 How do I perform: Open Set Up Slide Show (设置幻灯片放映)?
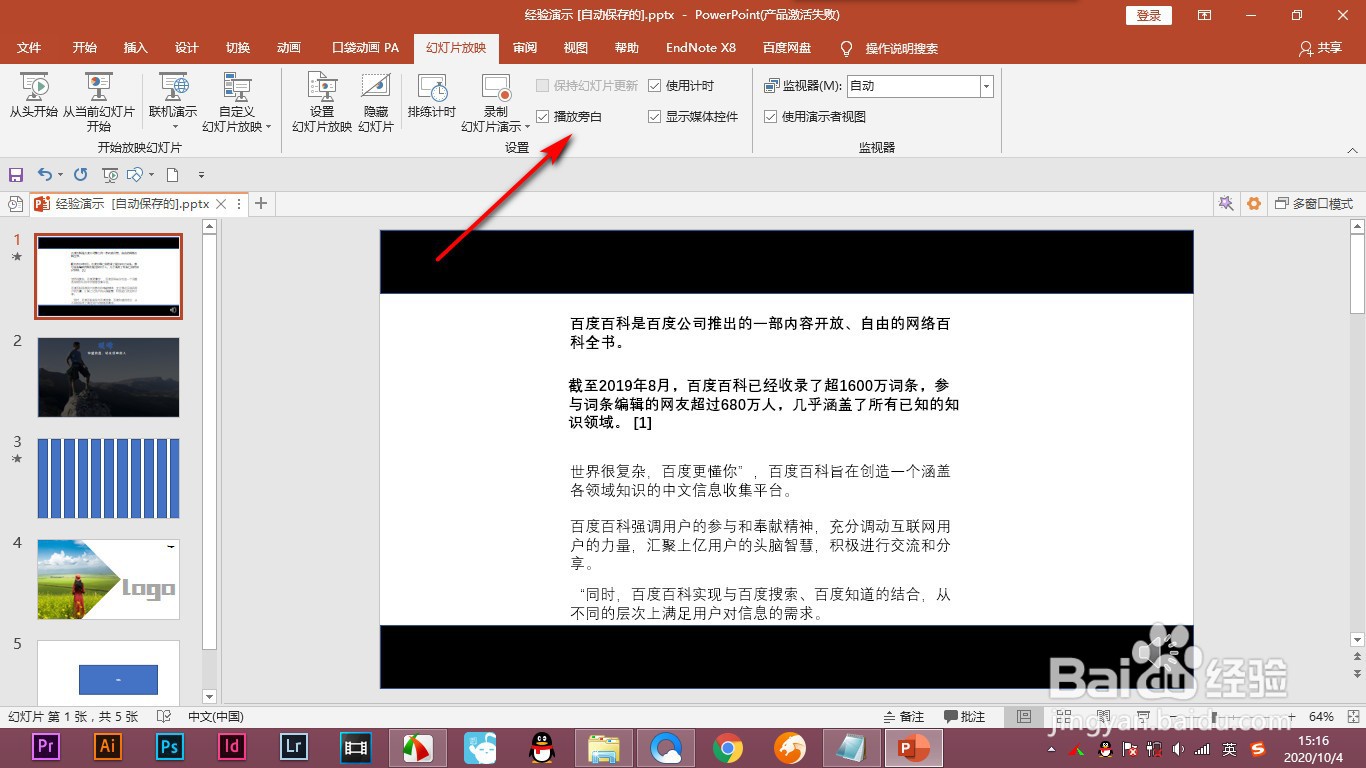[322, 103]
